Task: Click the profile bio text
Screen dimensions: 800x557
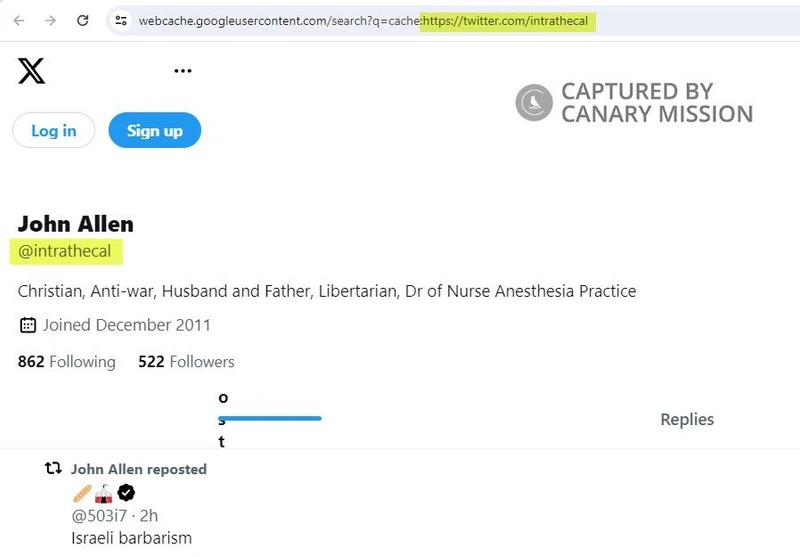Action: (327, 291)
